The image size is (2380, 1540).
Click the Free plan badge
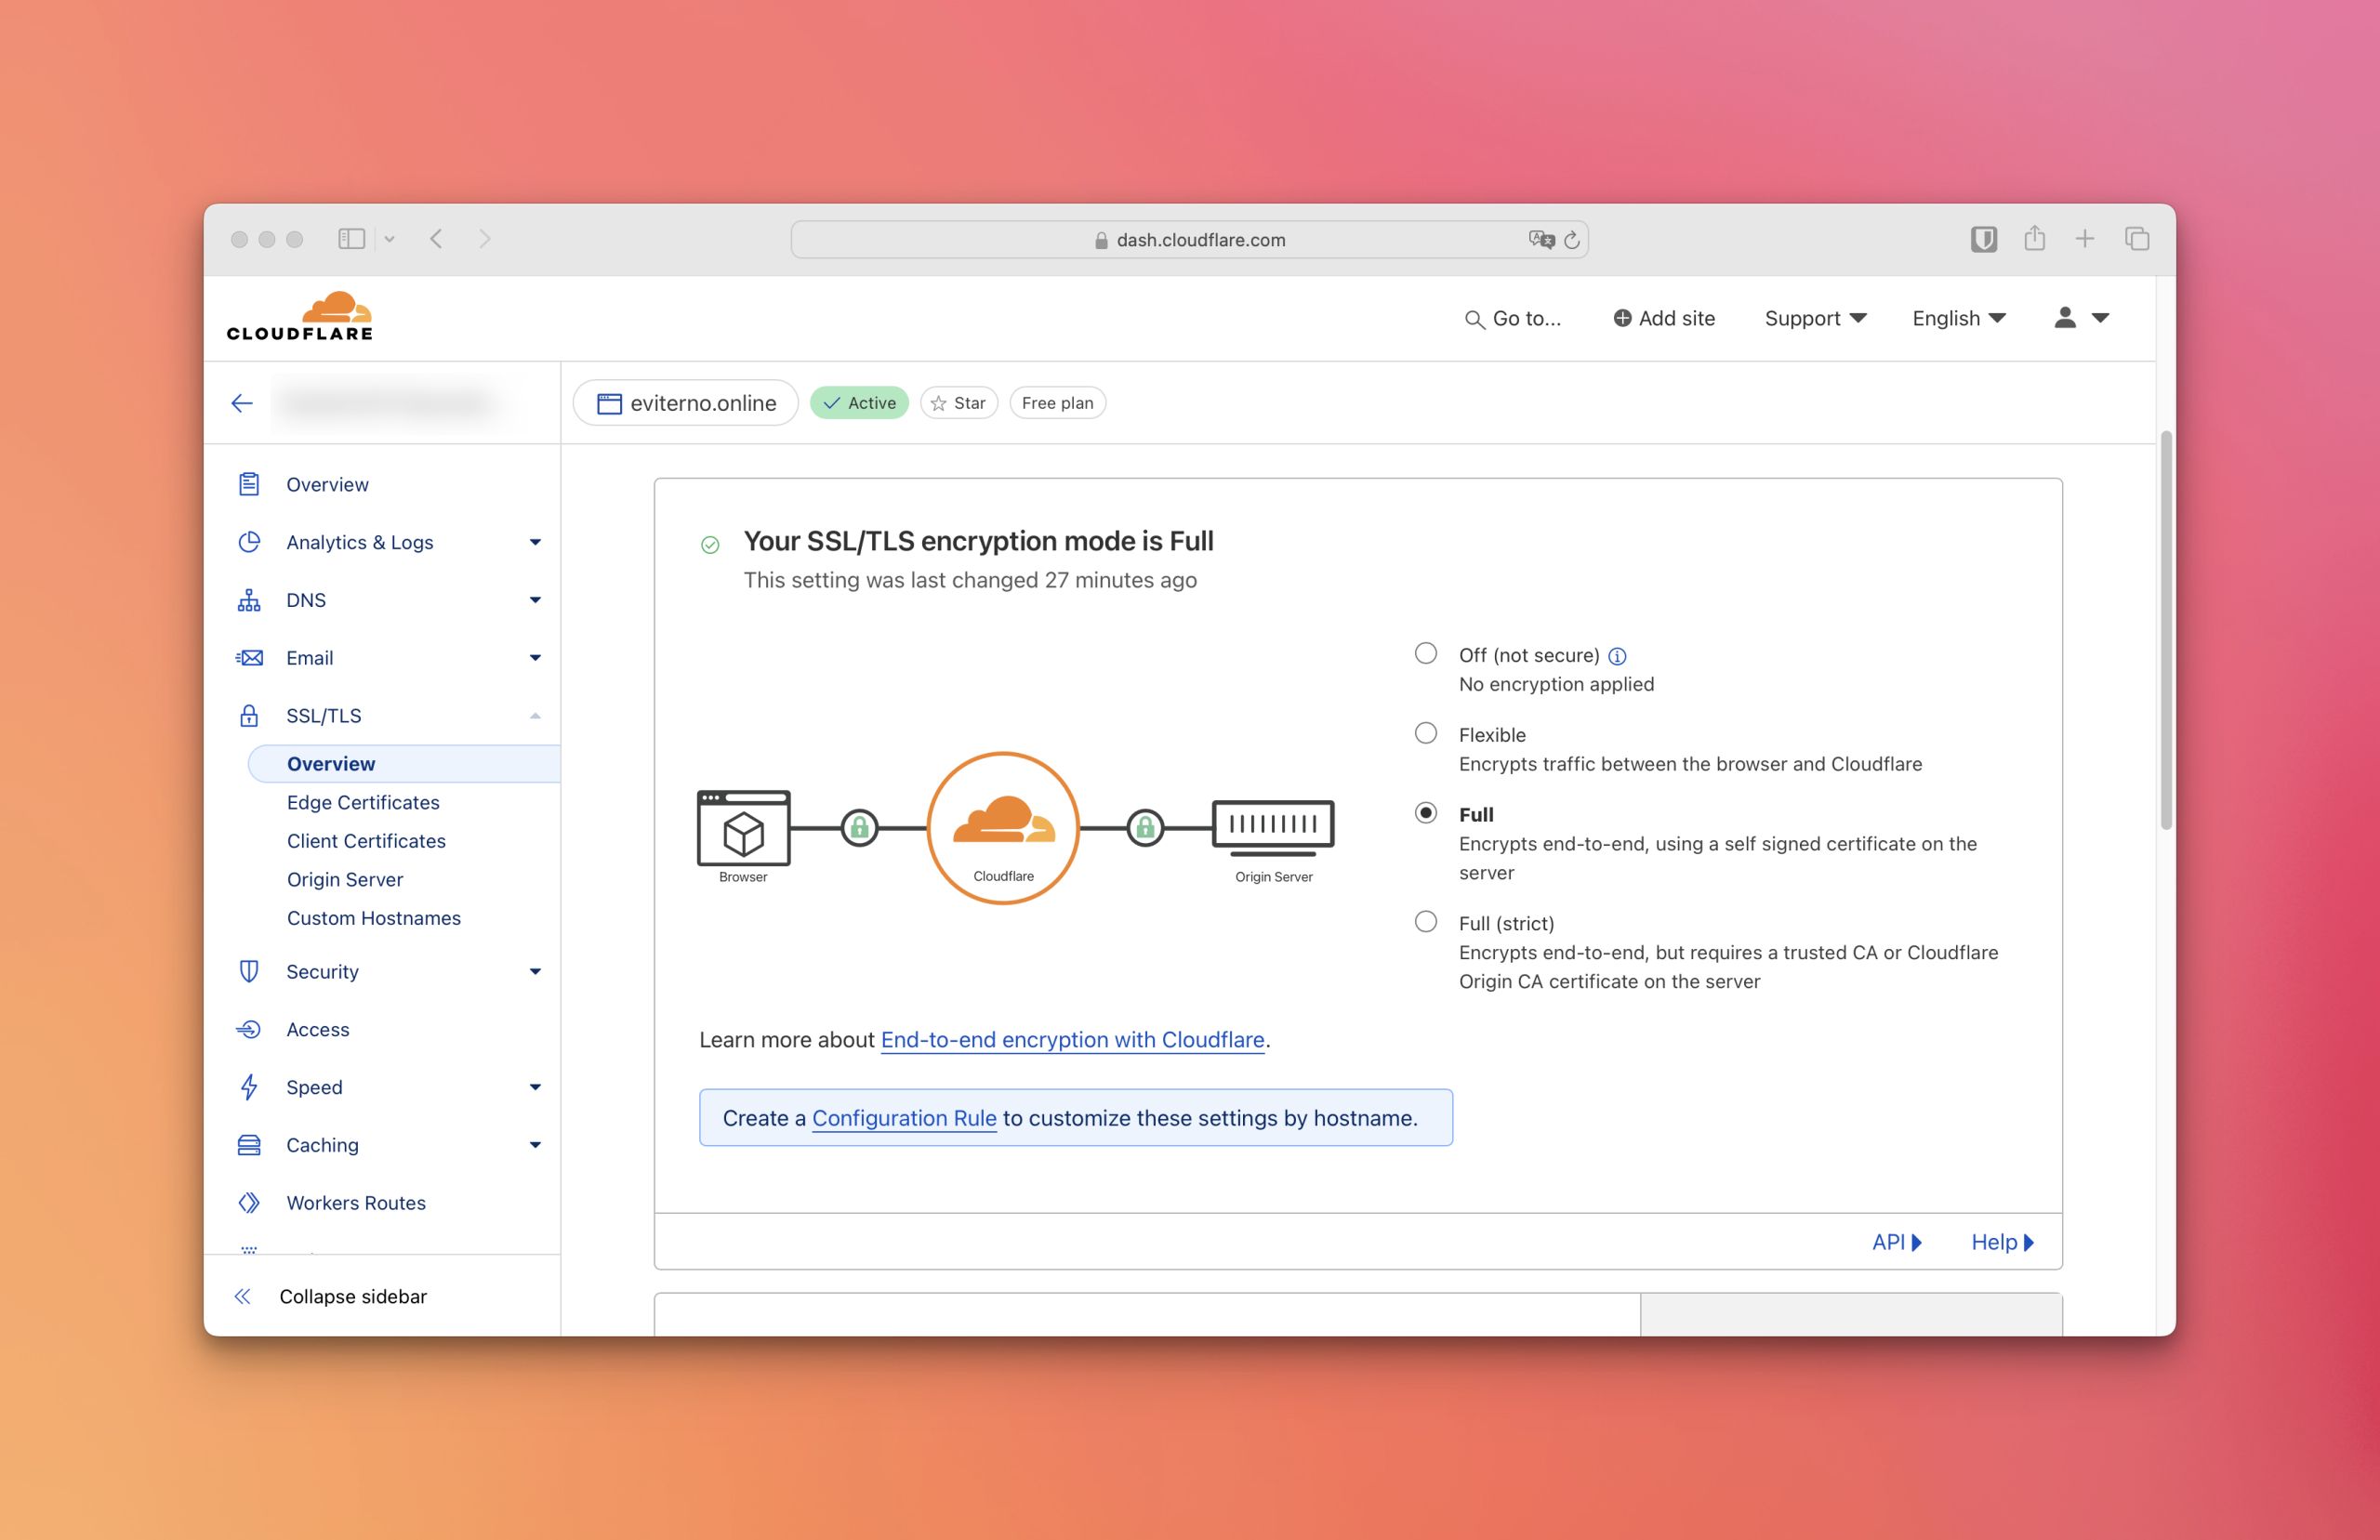pos(1057,403)
